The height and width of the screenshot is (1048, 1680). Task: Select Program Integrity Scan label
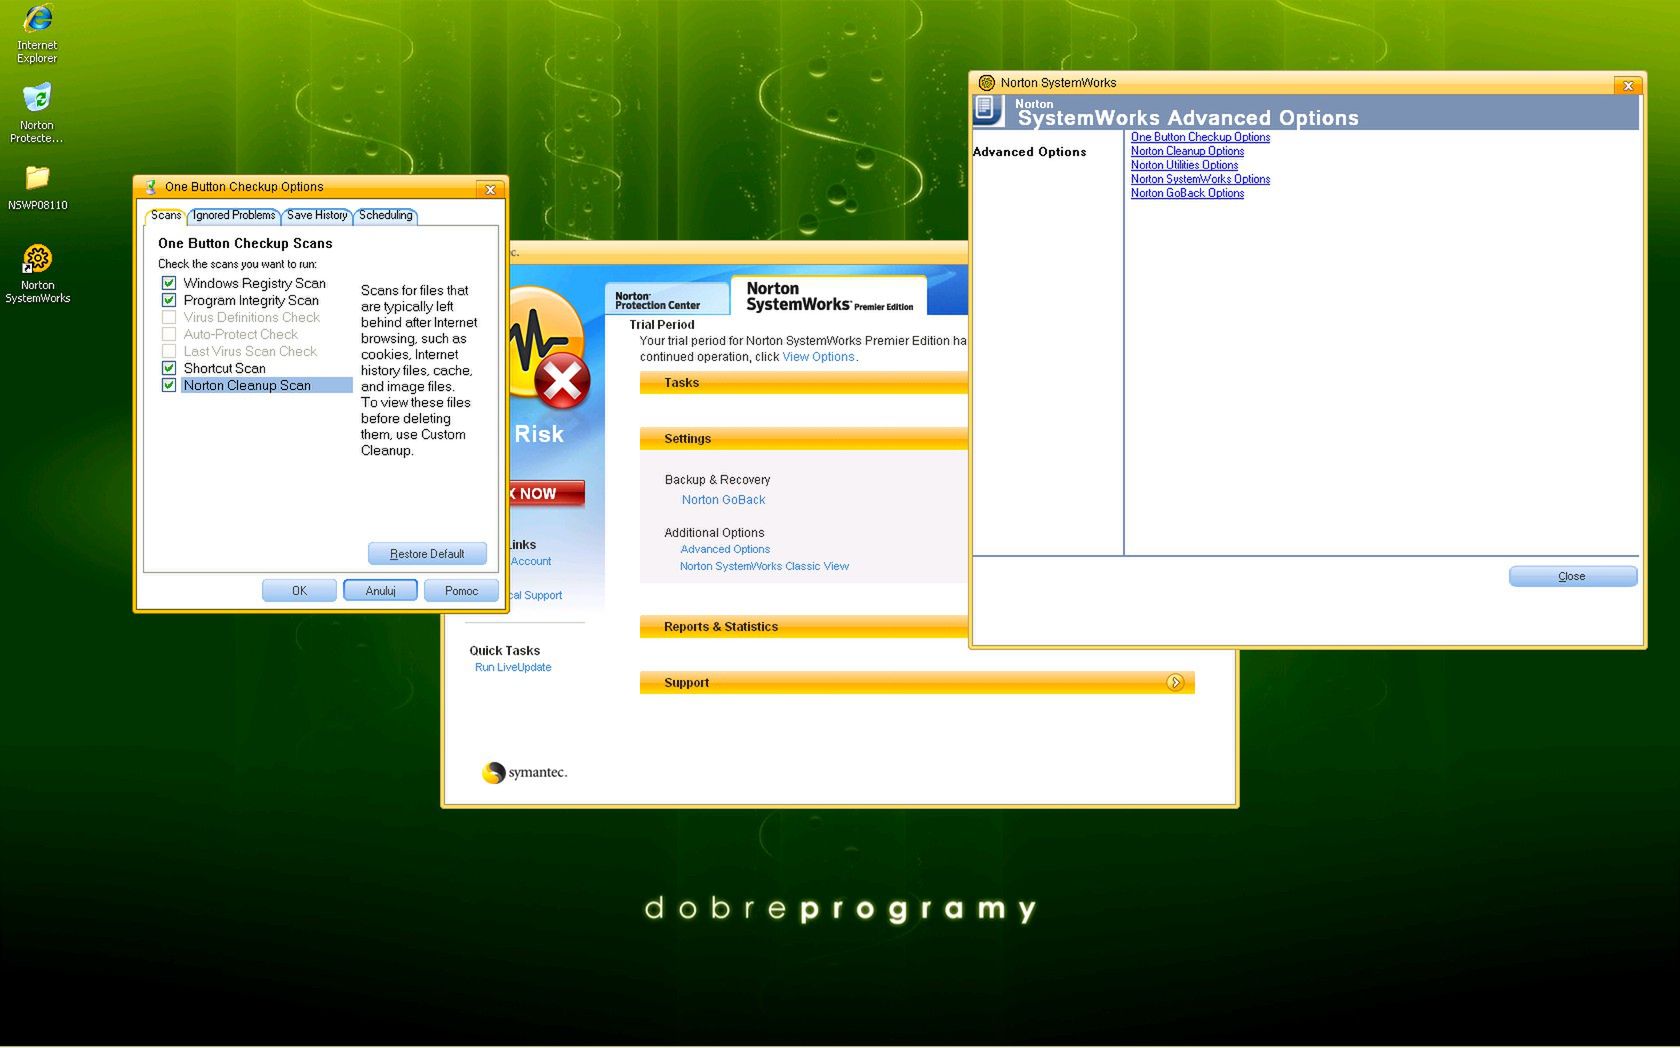(x=251, y=300)
